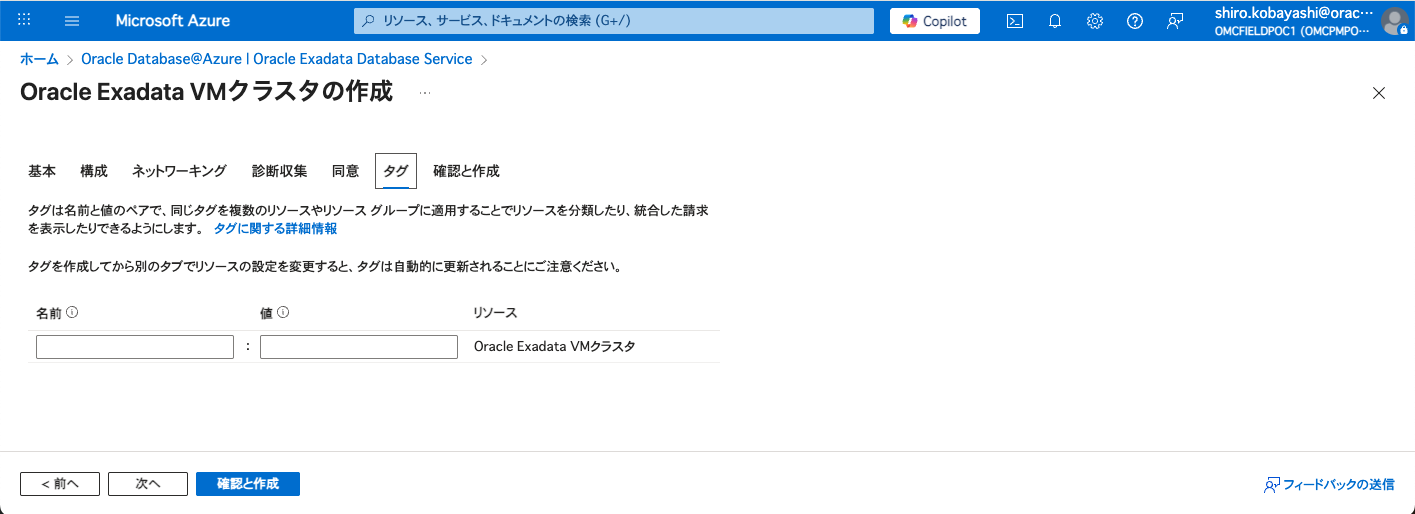Switch to the 確認と作成 tab
This screenshot has width=1415, height=514.
(466, 171)
